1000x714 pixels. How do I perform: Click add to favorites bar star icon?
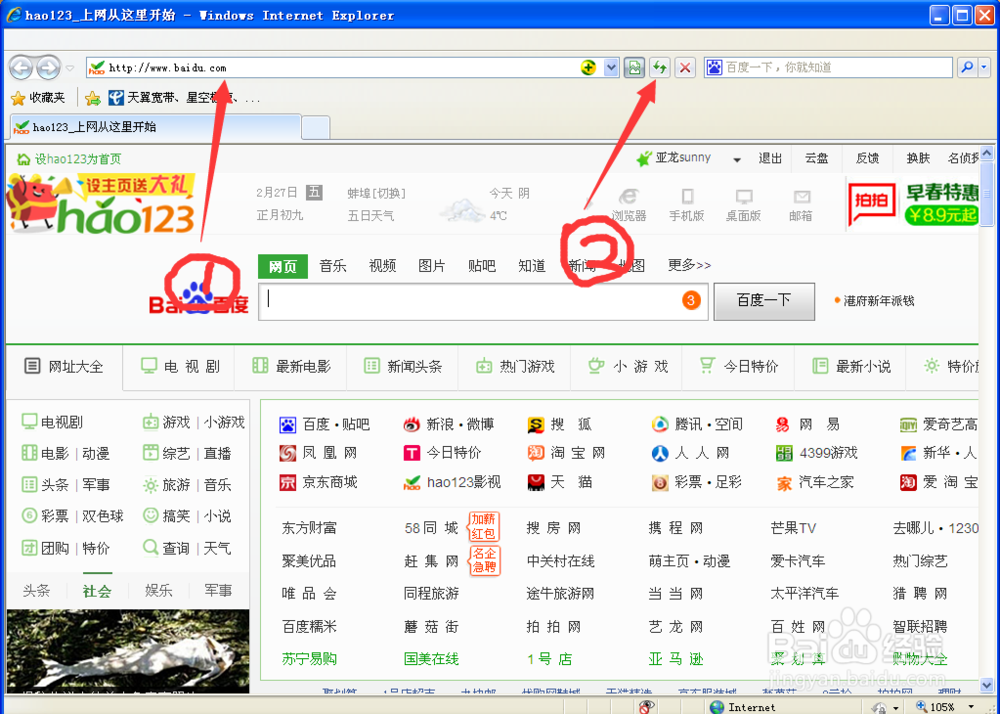point(92,98)
